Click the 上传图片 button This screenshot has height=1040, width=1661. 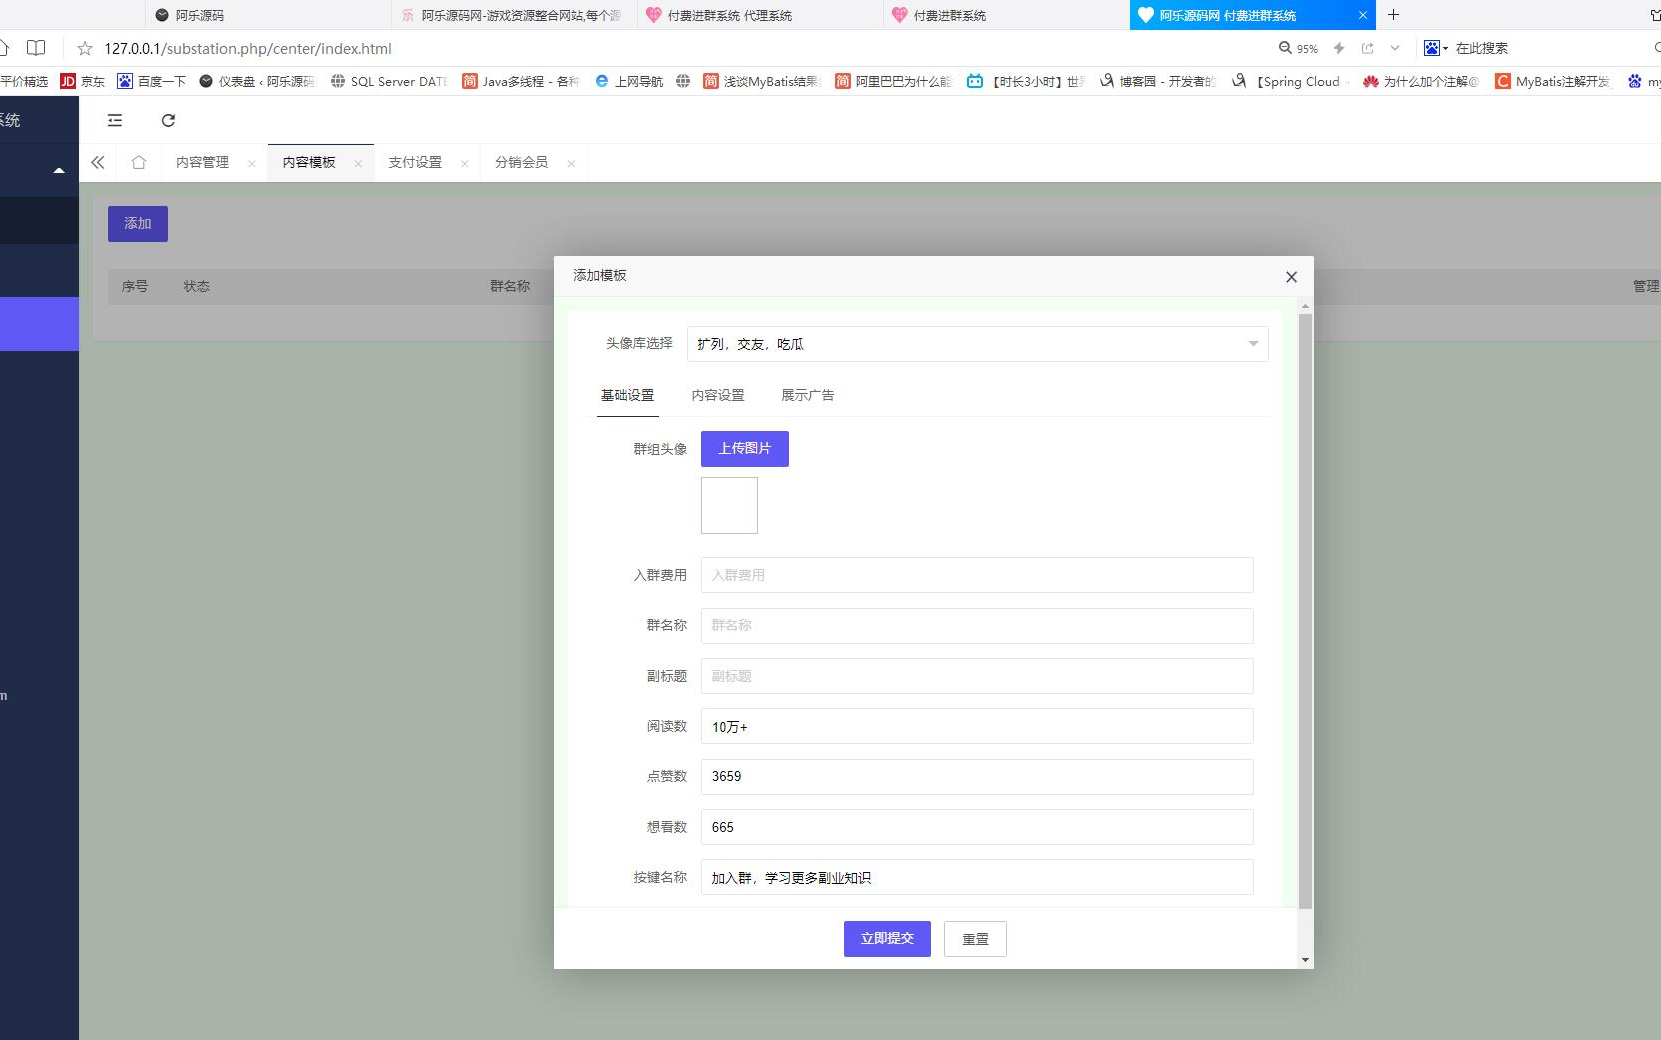(745, 449)
